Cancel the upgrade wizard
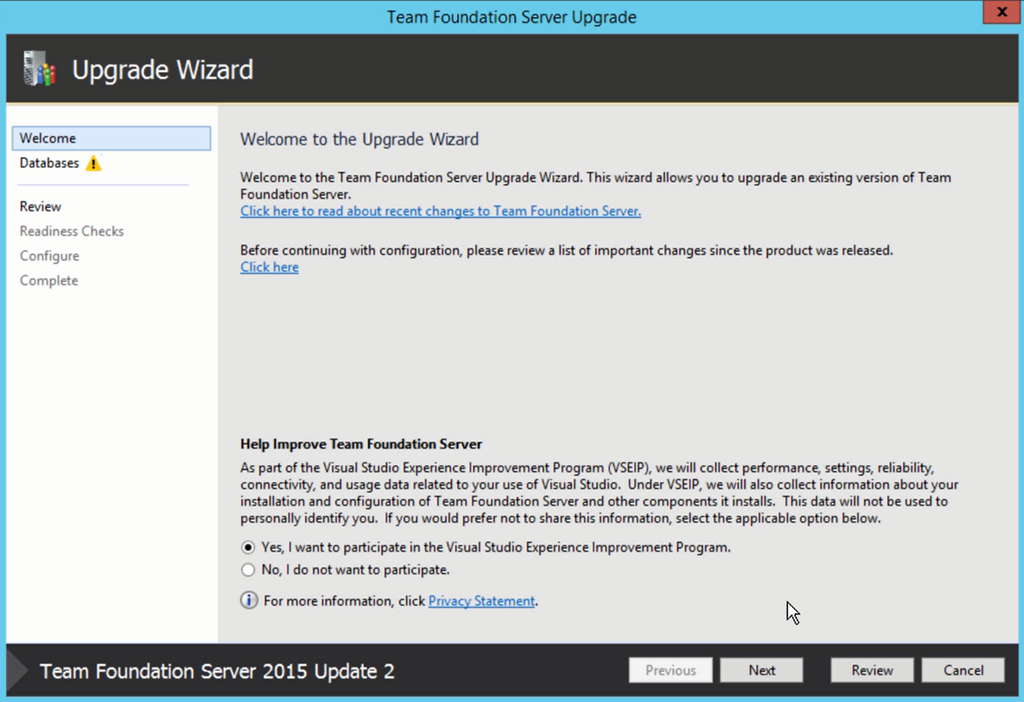 point(963,671)
